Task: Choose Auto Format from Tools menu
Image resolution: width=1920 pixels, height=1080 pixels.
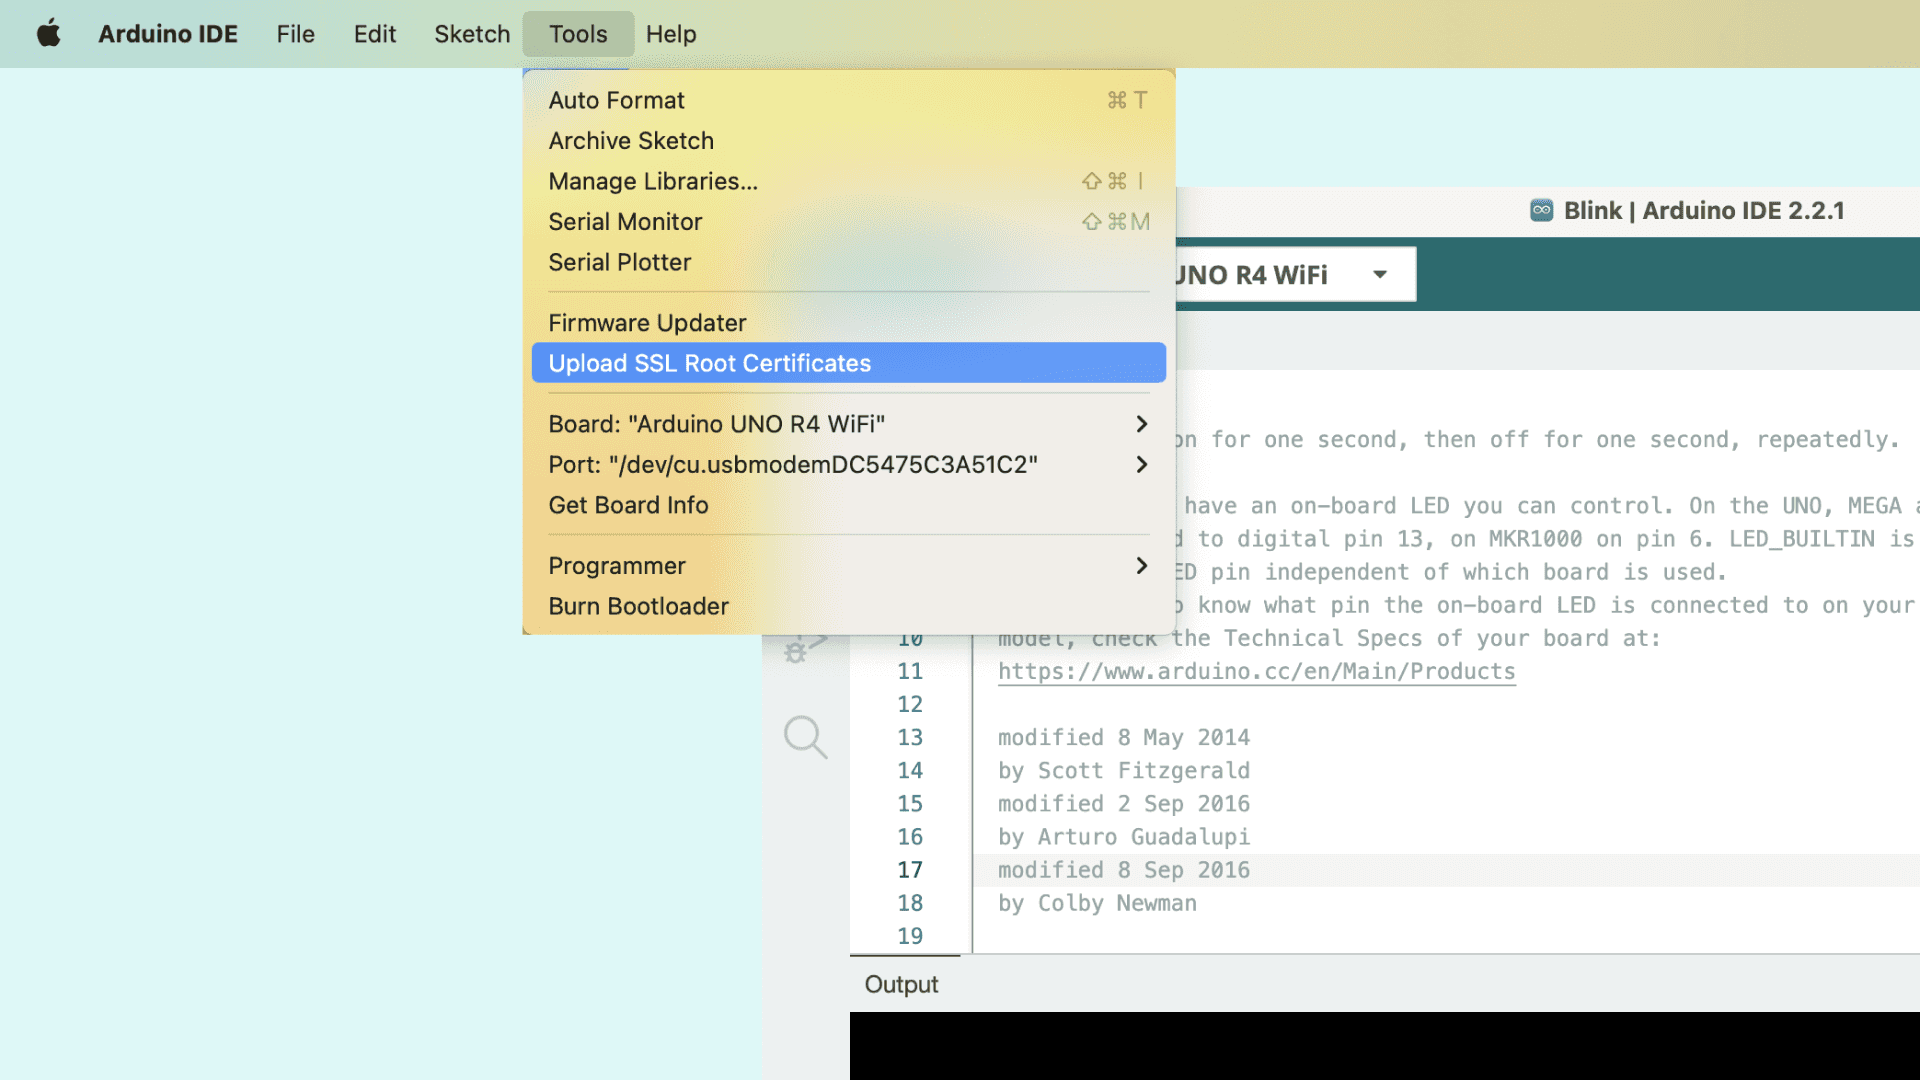Action: (616, 100)
